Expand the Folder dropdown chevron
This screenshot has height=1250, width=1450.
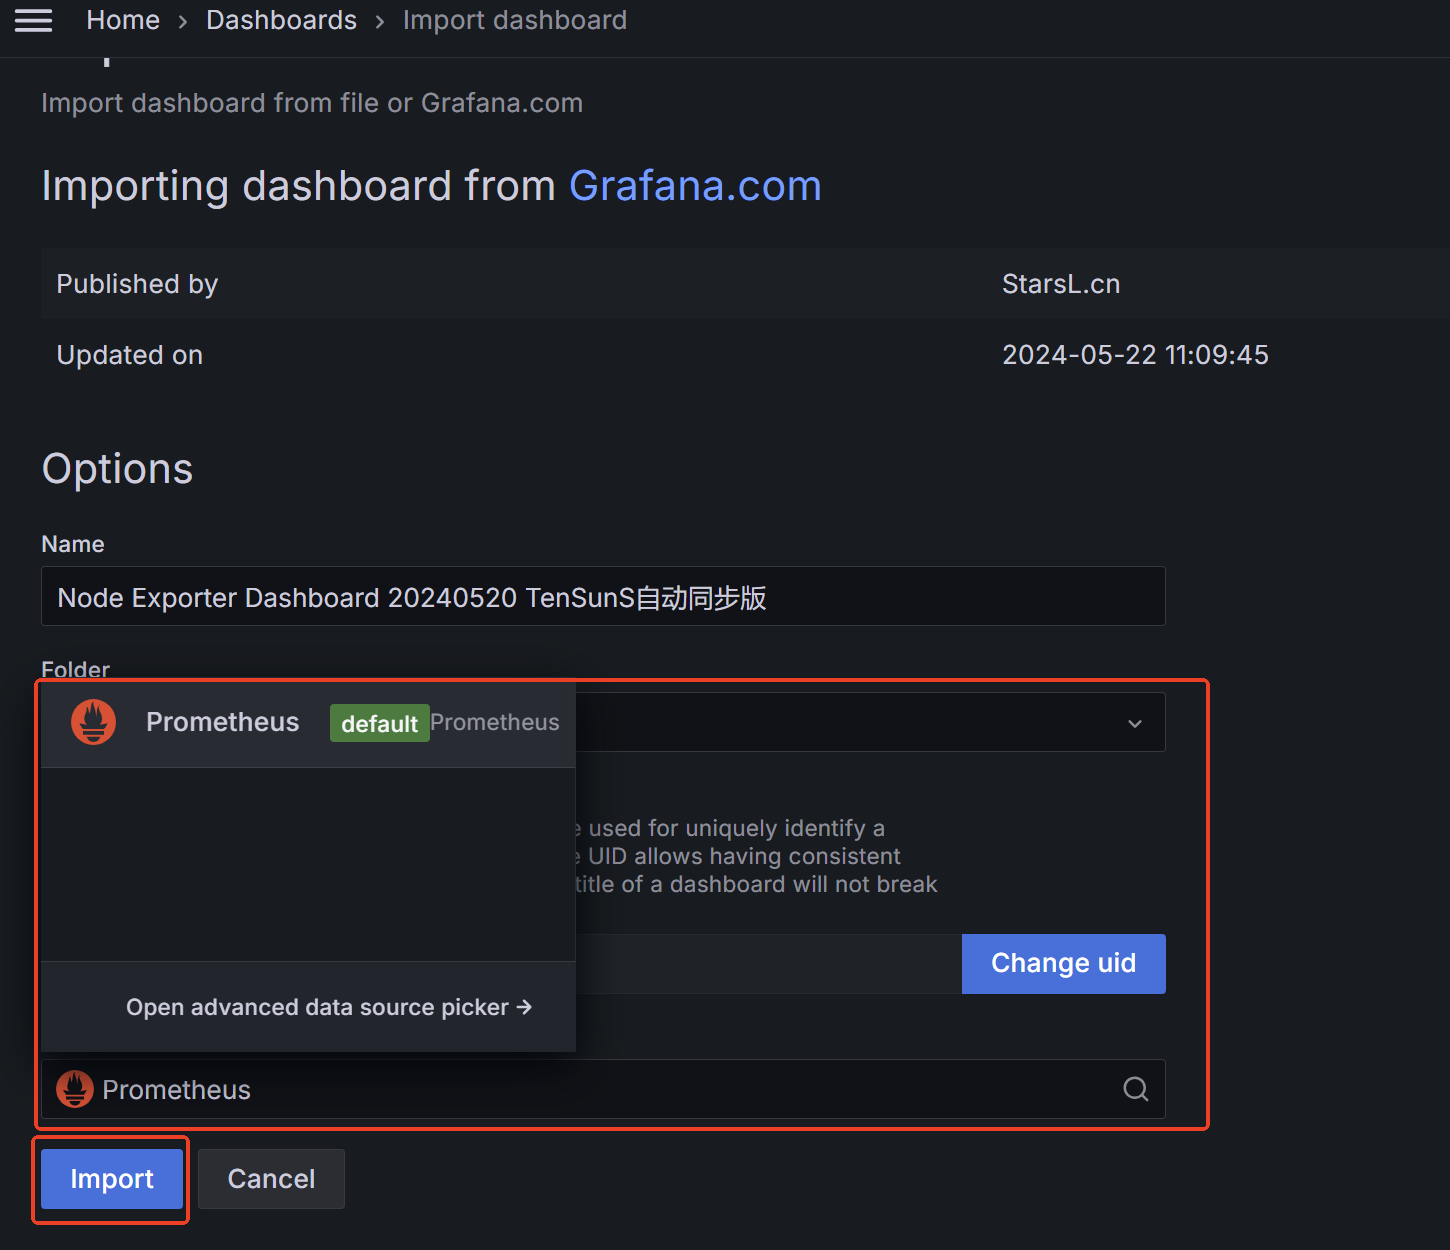point(1134,723)
